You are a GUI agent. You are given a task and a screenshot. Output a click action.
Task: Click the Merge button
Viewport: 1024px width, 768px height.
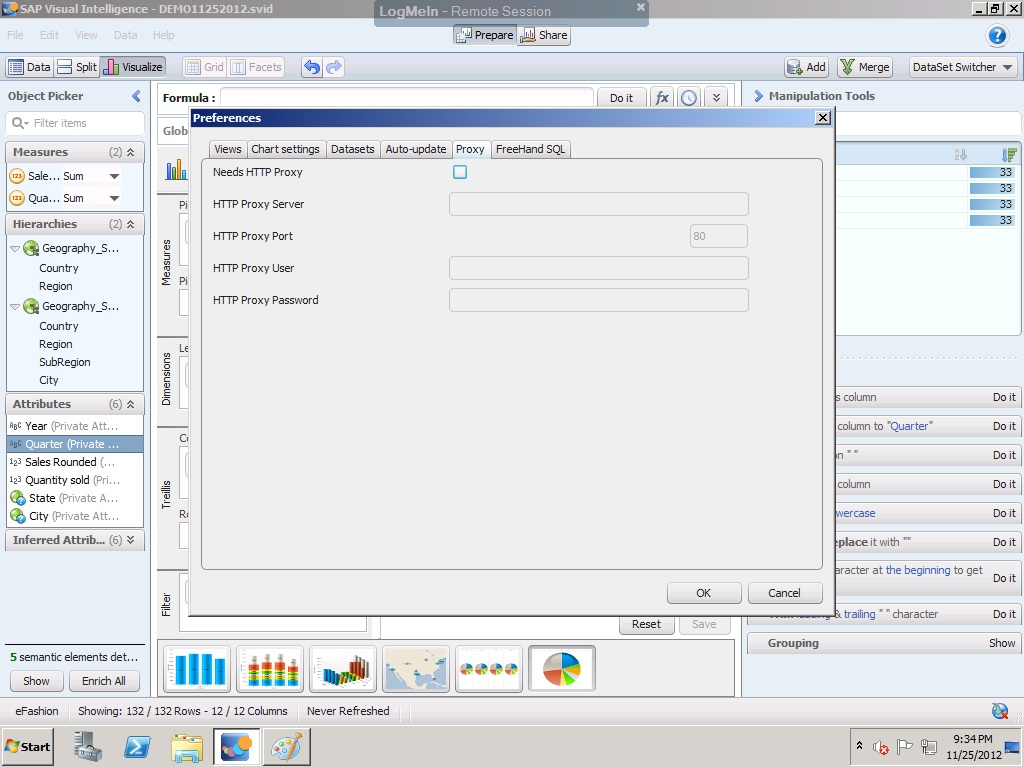pos(865,67)
